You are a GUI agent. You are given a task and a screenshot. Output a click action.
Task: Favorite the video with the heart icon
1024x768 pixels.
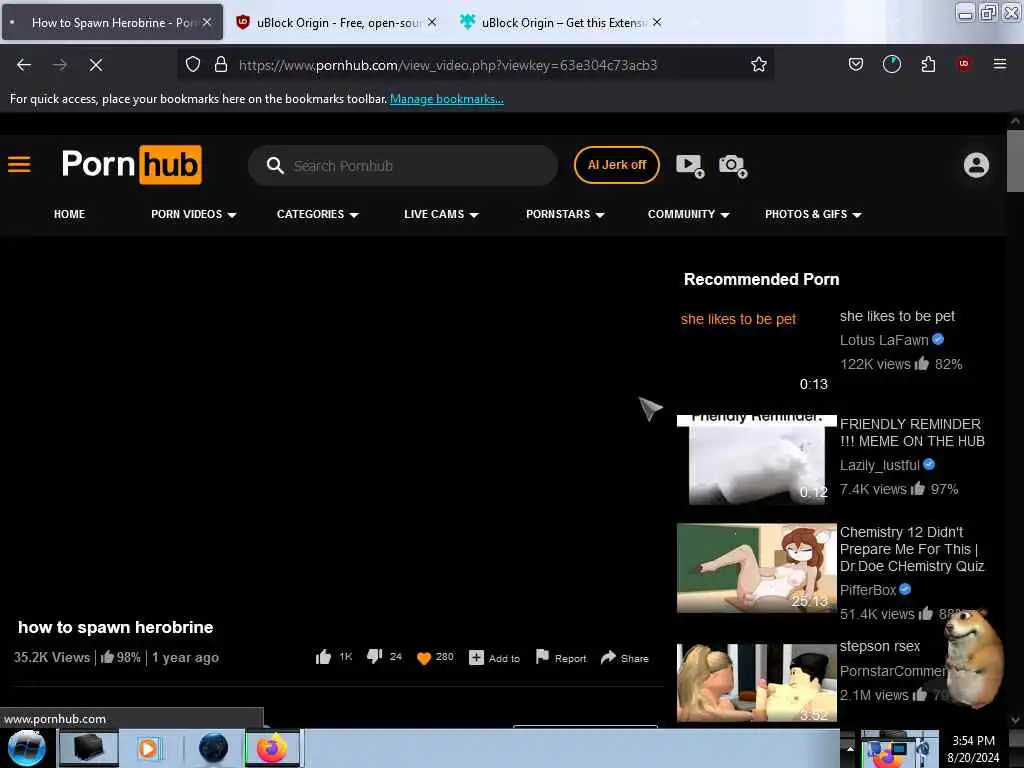[424, 658]
